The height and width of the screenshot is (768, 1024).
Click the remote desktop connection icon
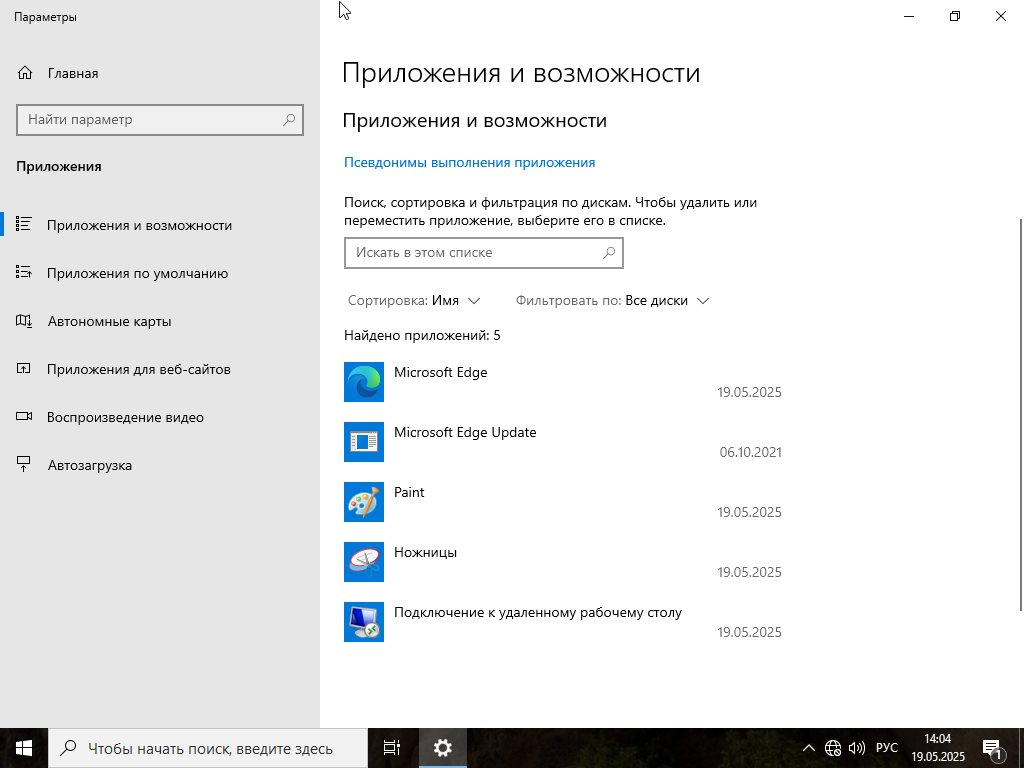[364, 622]
